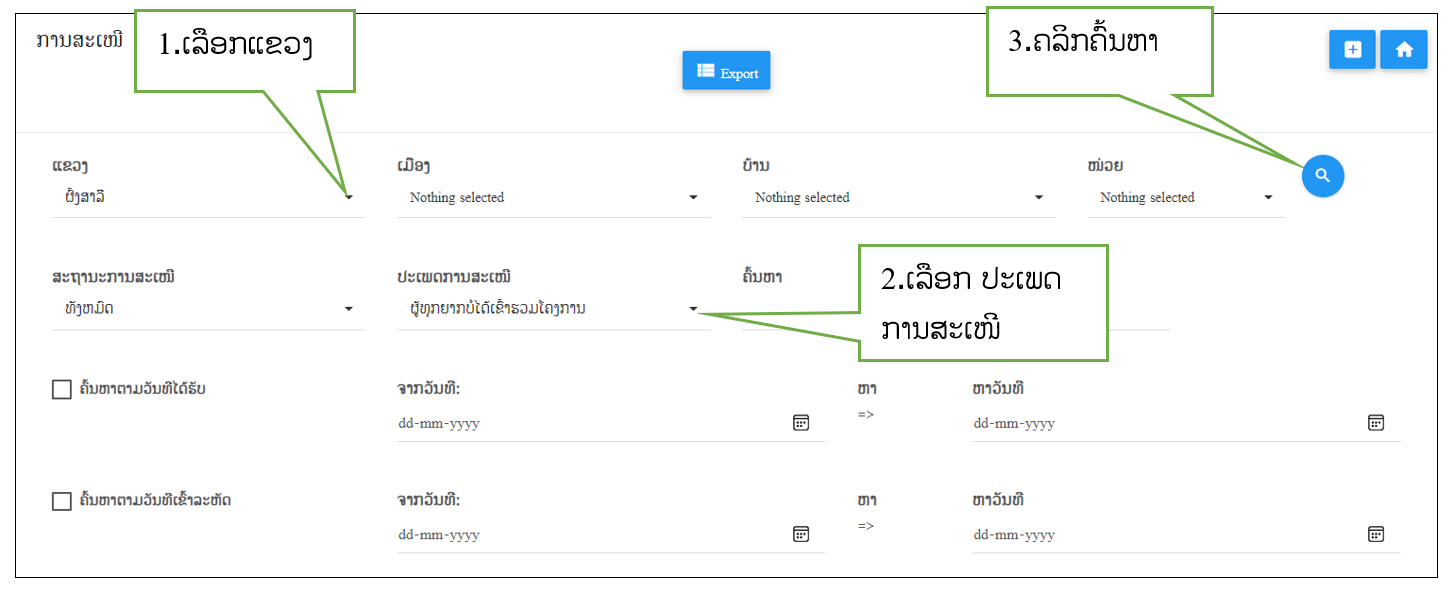
Task: Expand the ເມືອງ dropdown
Action: [x=553, y=198]
